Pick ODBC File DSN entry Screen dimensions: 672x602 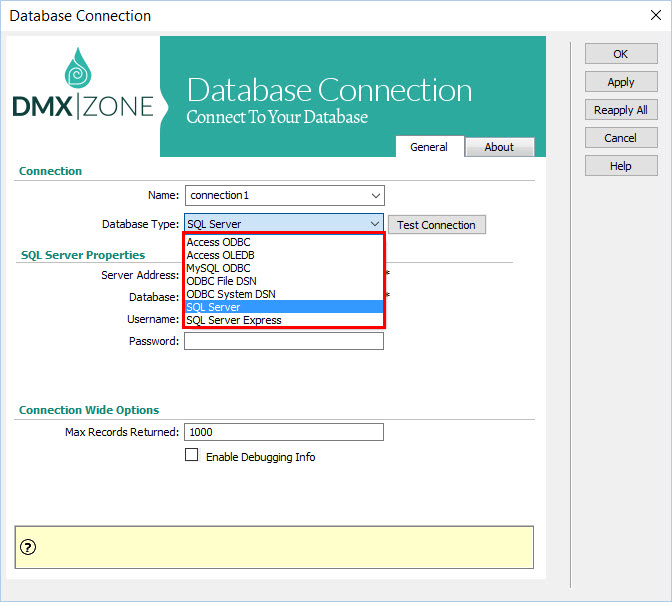click(284, 281)
